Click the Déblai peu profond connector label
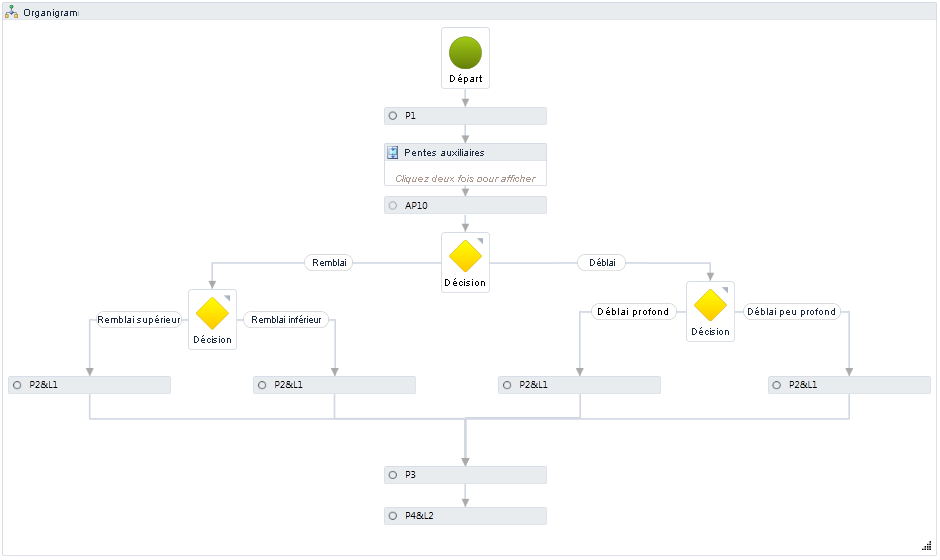940x560 pixels. tap(791, 311)
